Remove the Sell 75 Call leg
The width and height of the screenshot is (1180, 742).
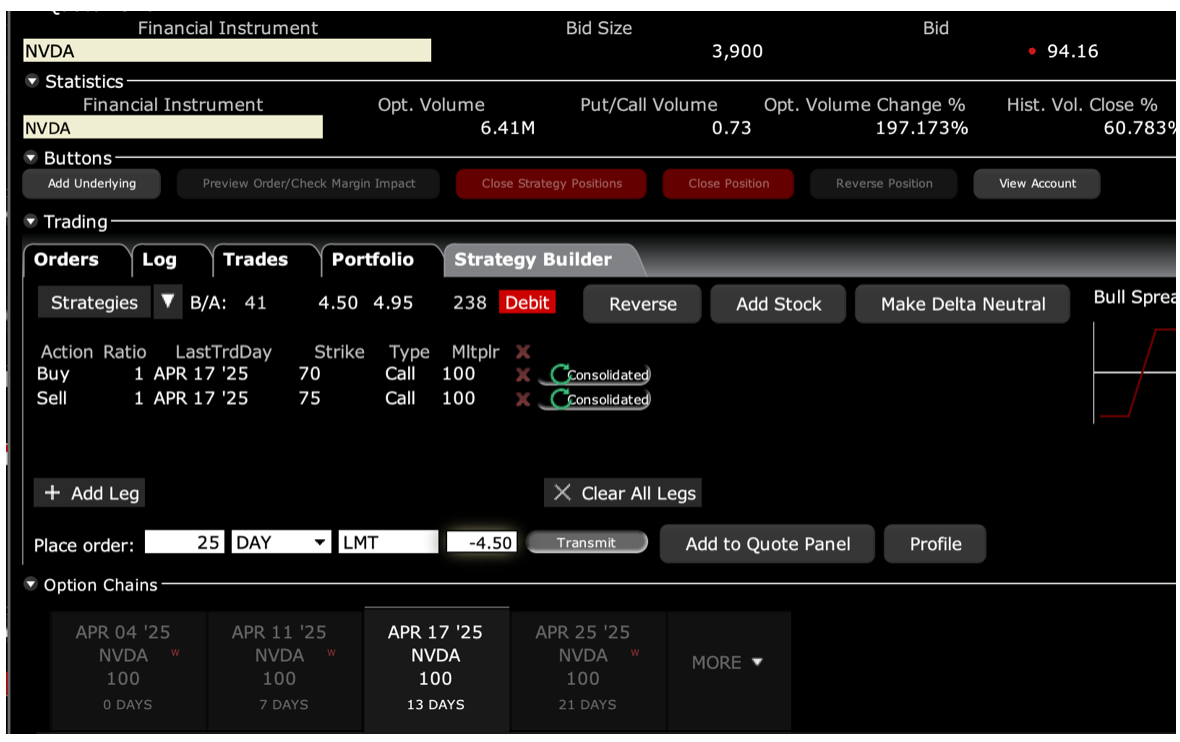pos(523,399)
